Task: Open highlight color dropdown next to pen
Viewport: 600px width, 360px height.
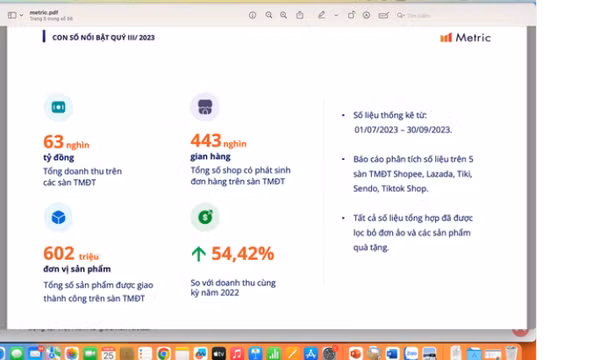Action: [x=336, y=16]
